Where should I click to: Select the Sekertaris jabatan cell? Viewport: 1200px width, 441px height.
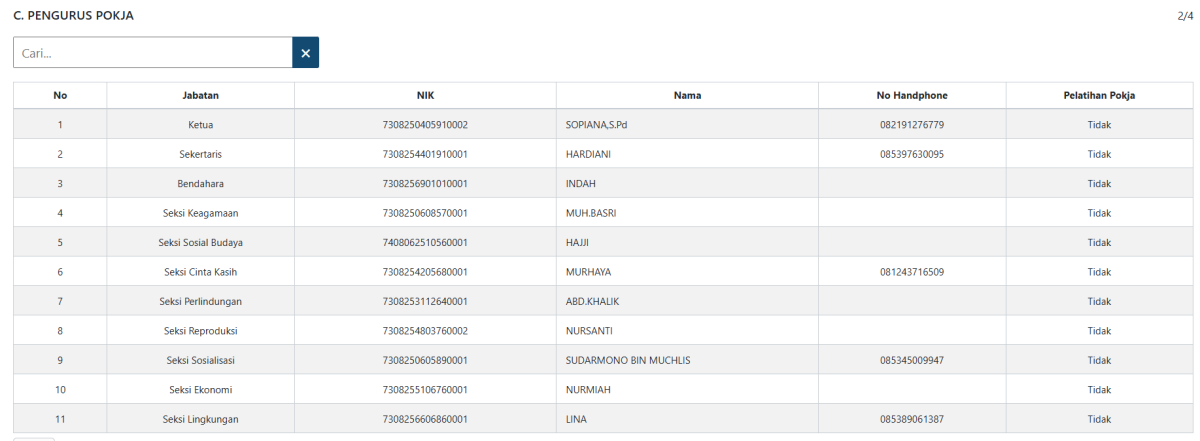[x=200, y=154]
